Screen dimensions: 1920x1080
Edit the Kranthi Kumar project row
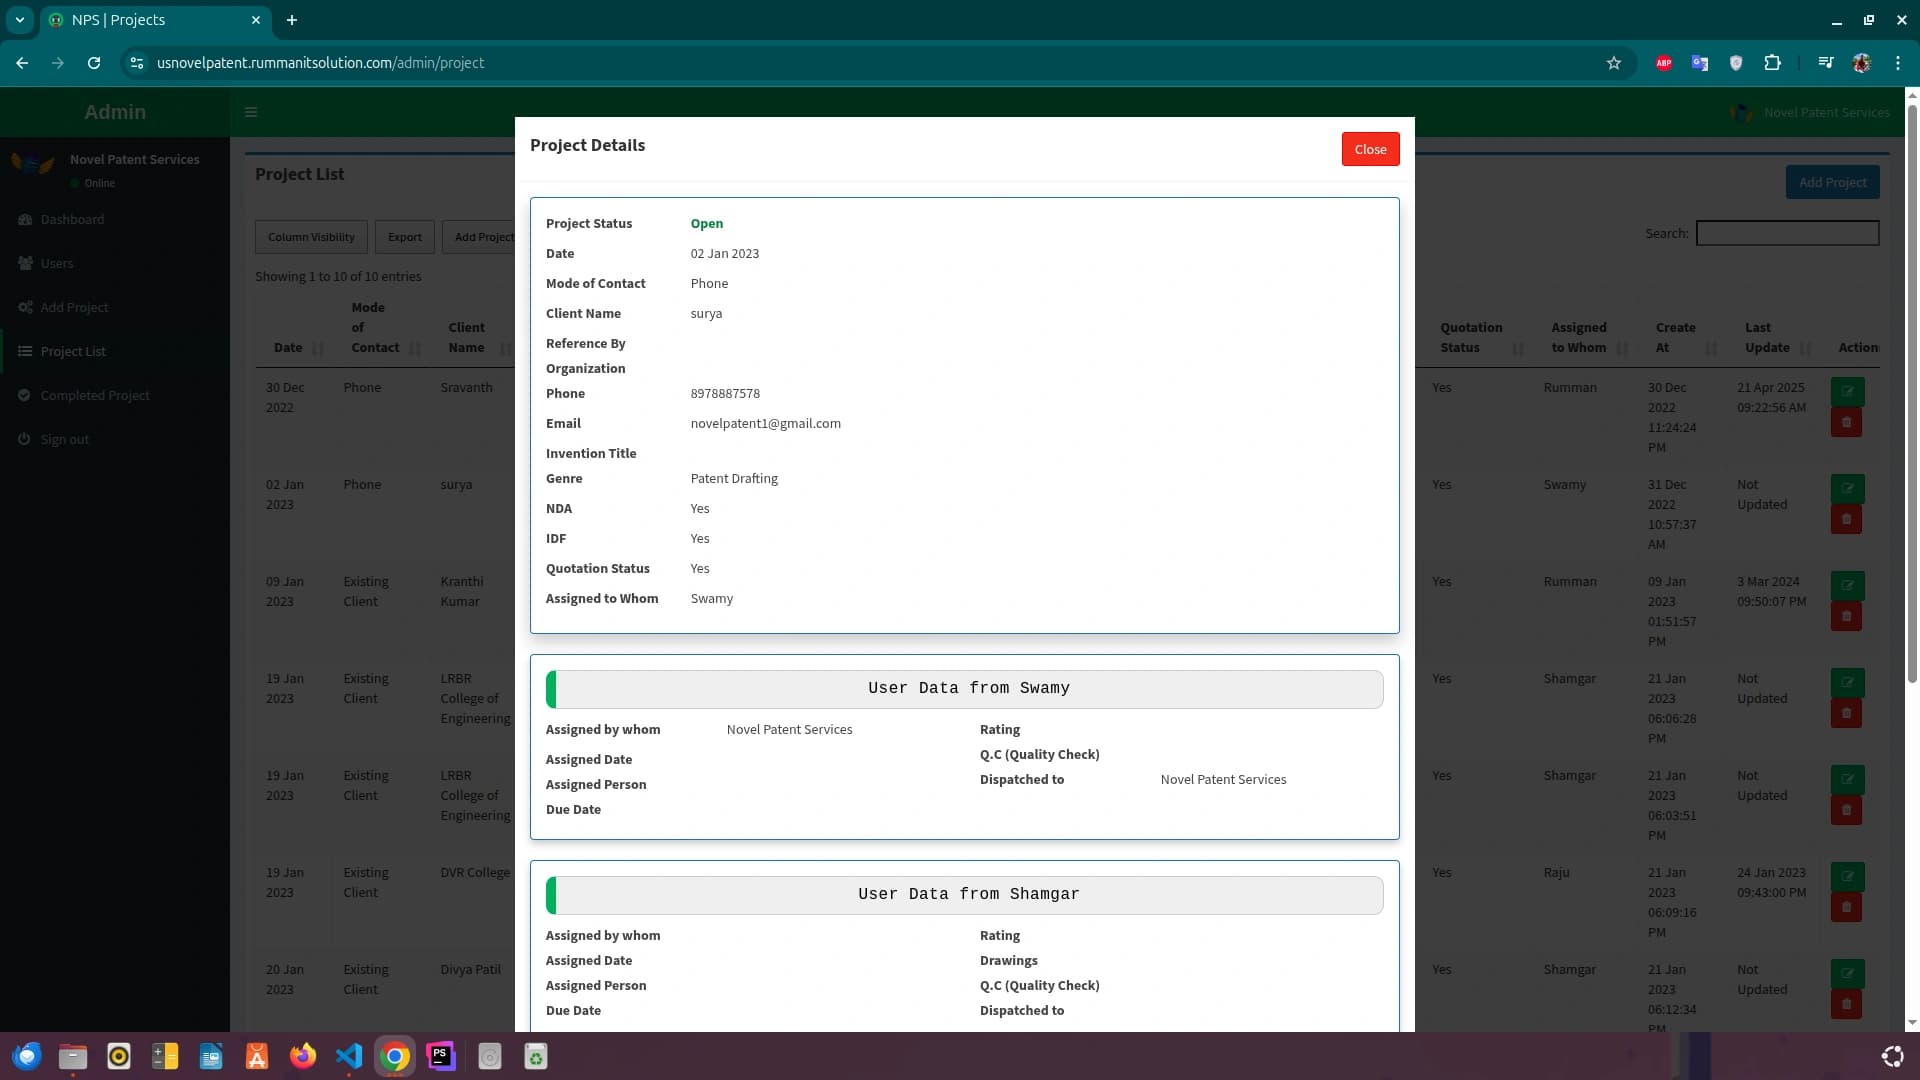click(x=1846, y=585)
